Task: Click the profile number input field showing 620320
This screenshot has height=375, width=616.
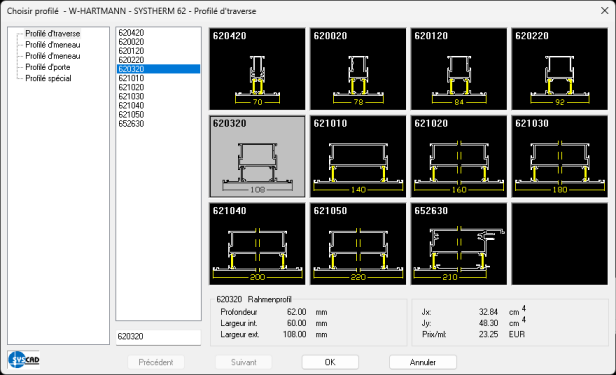Action: (158, 337)
